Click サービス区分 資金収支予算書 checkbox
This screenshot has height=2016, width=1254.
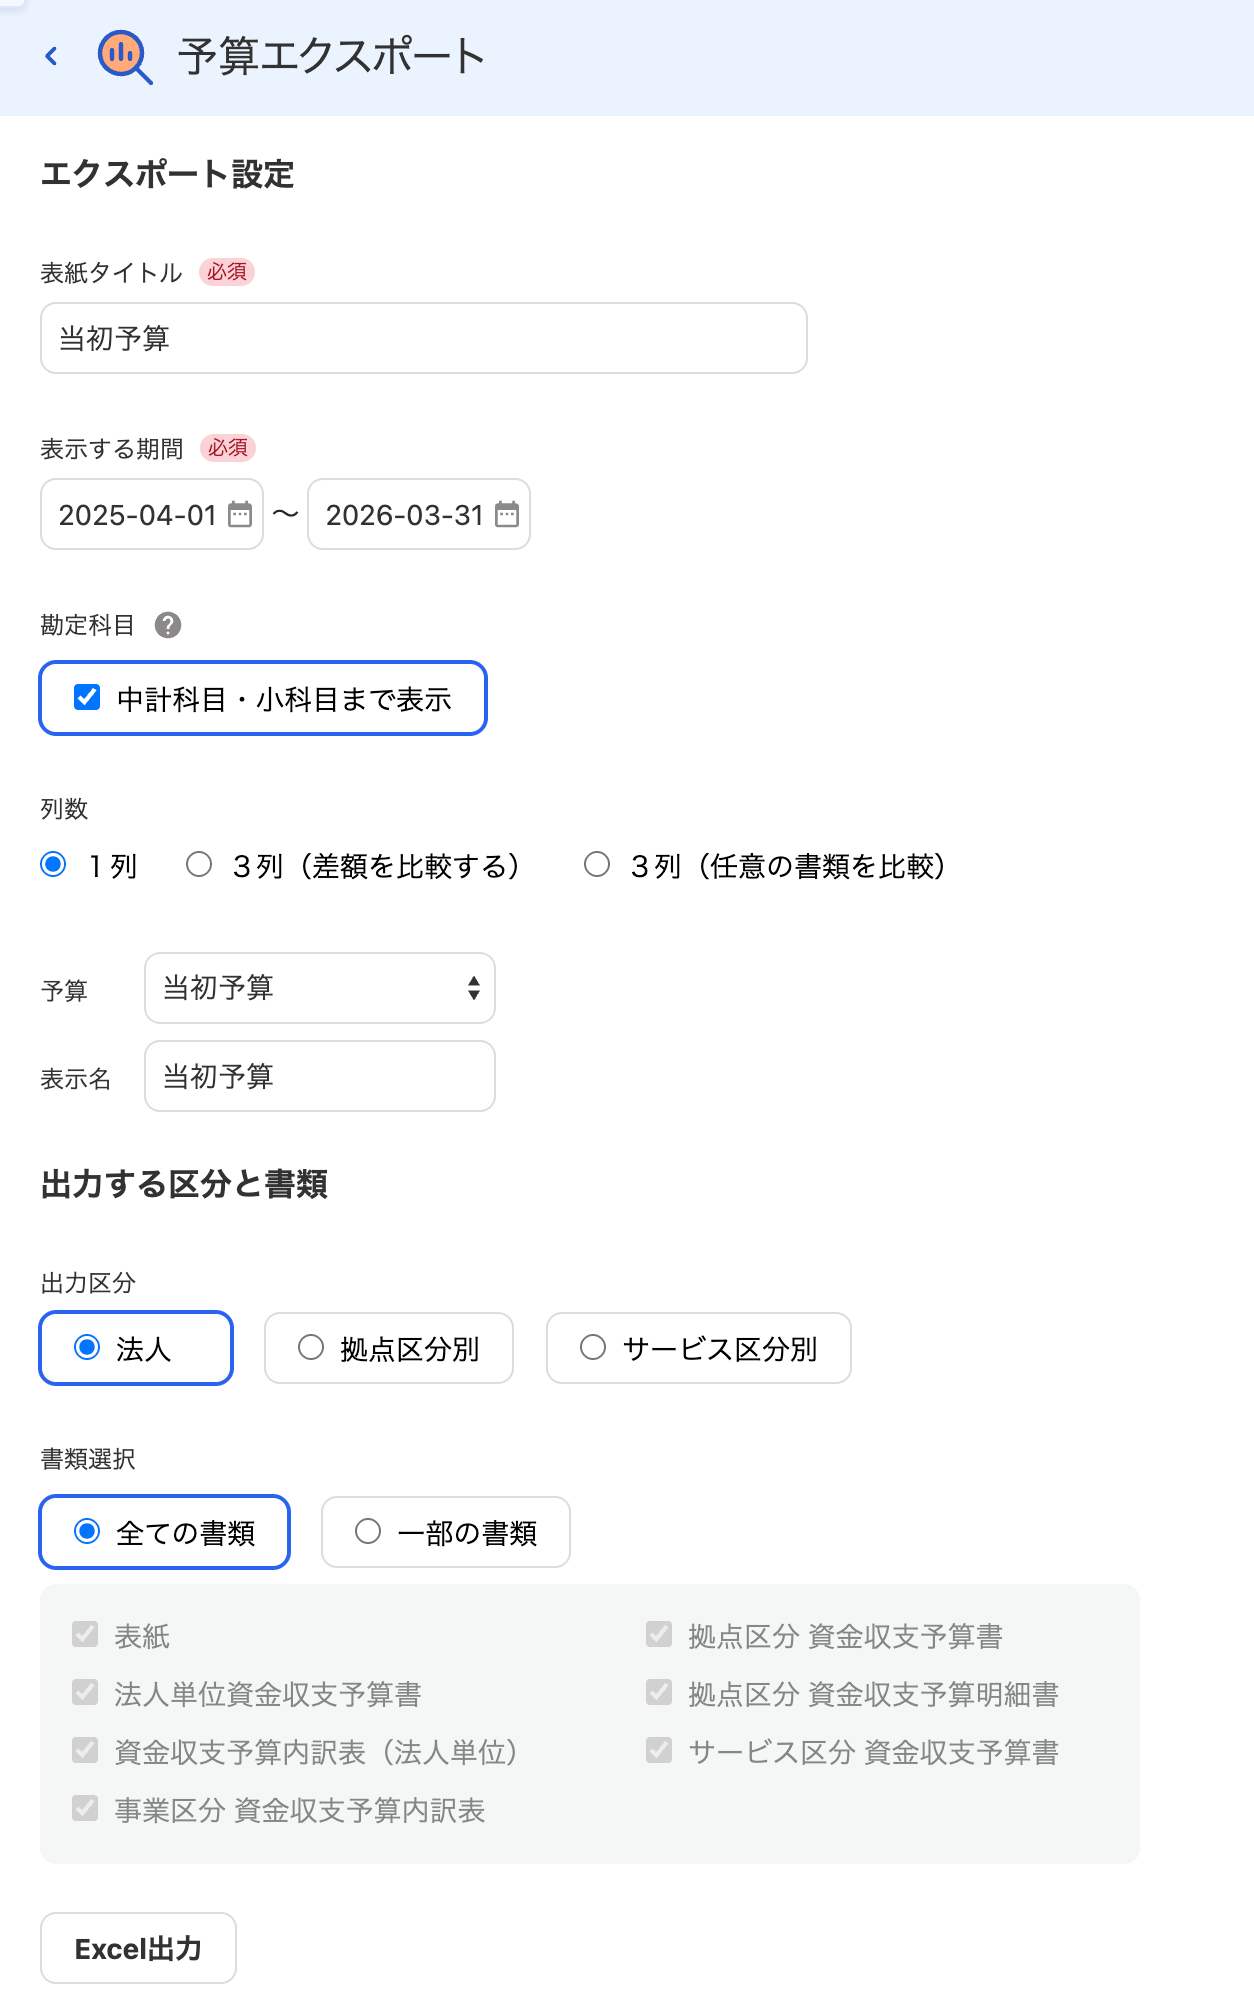pyautogui.click(x=659, y=1750)
